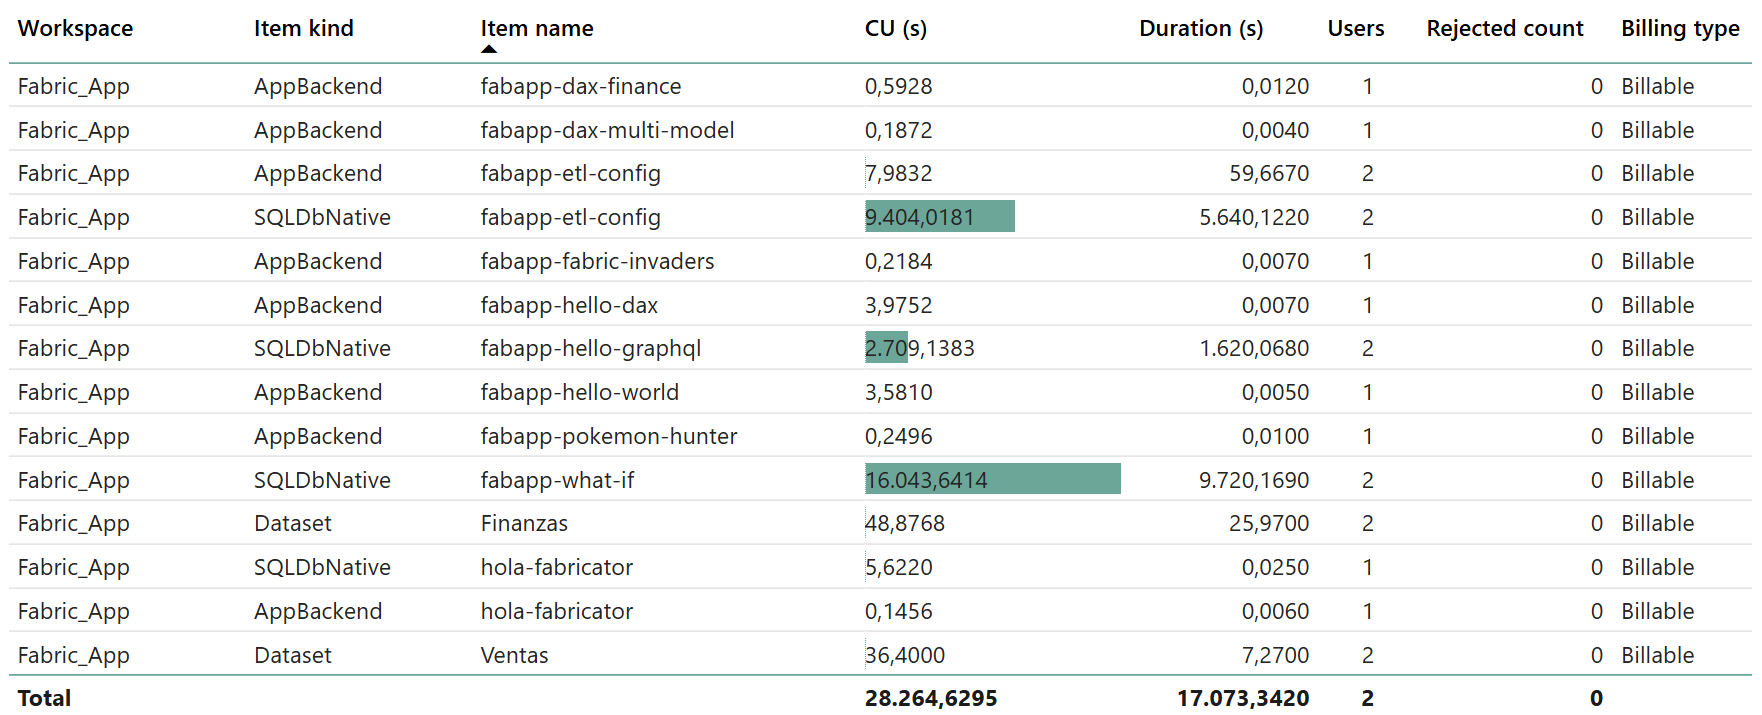Click the duration value 9.720,1690
Viewport: 1762px width, 715px height.
coord(1254,480)
